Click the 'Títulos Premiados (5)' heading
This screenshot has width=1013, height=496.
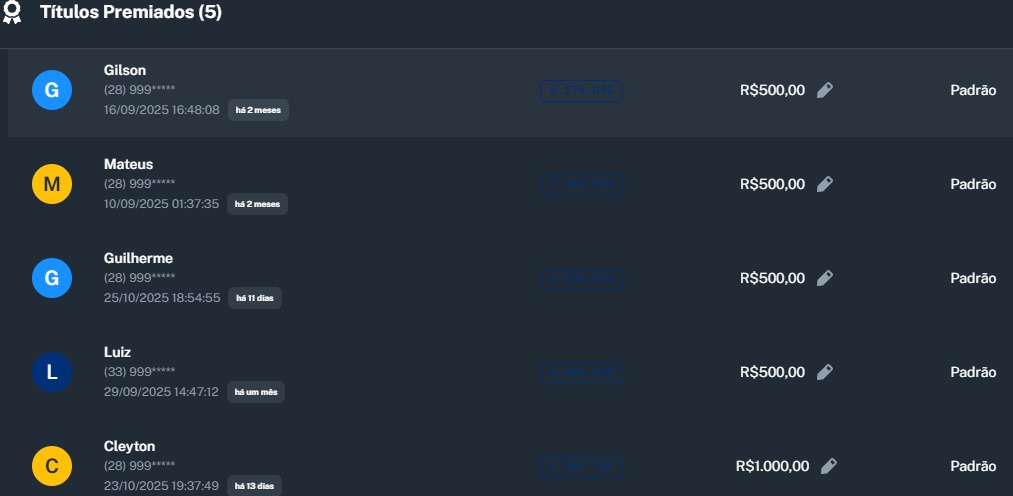point(131,13)
